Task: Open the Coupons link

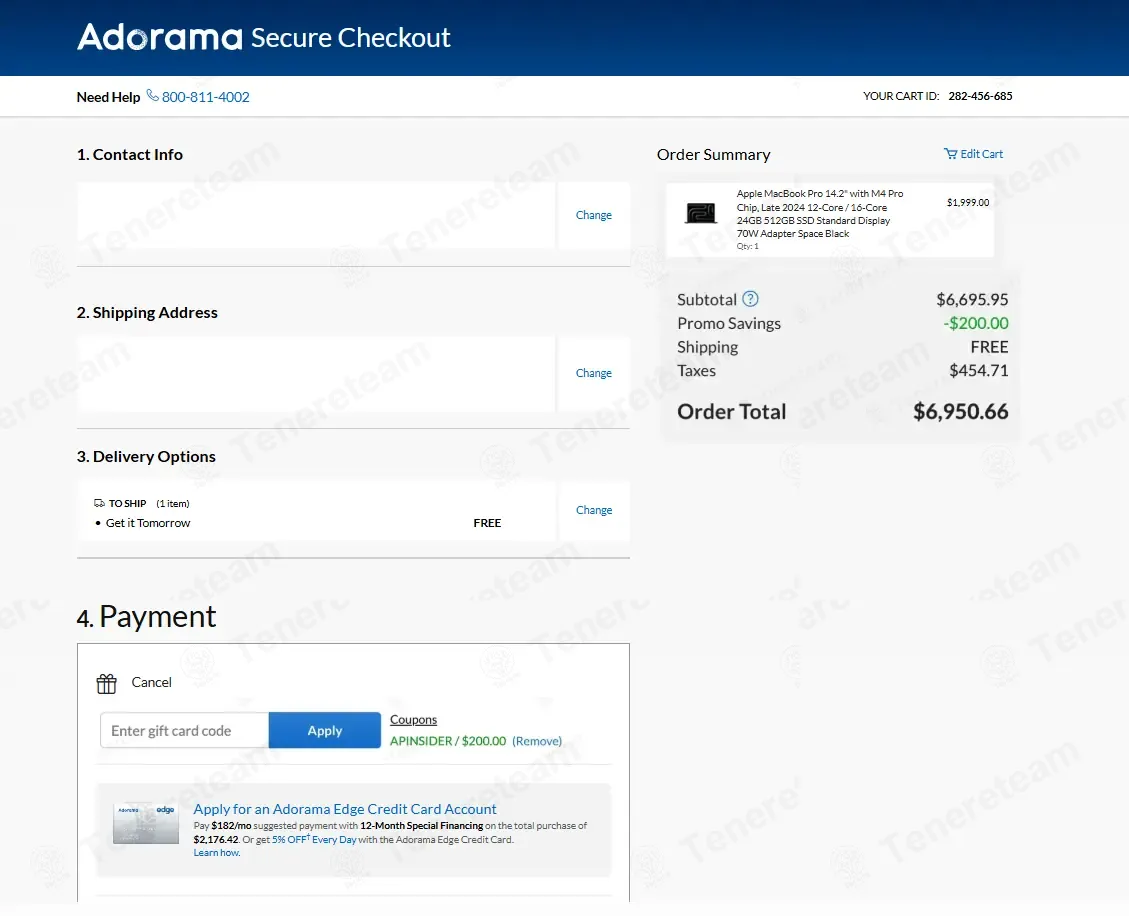Action: coord(413,719)
